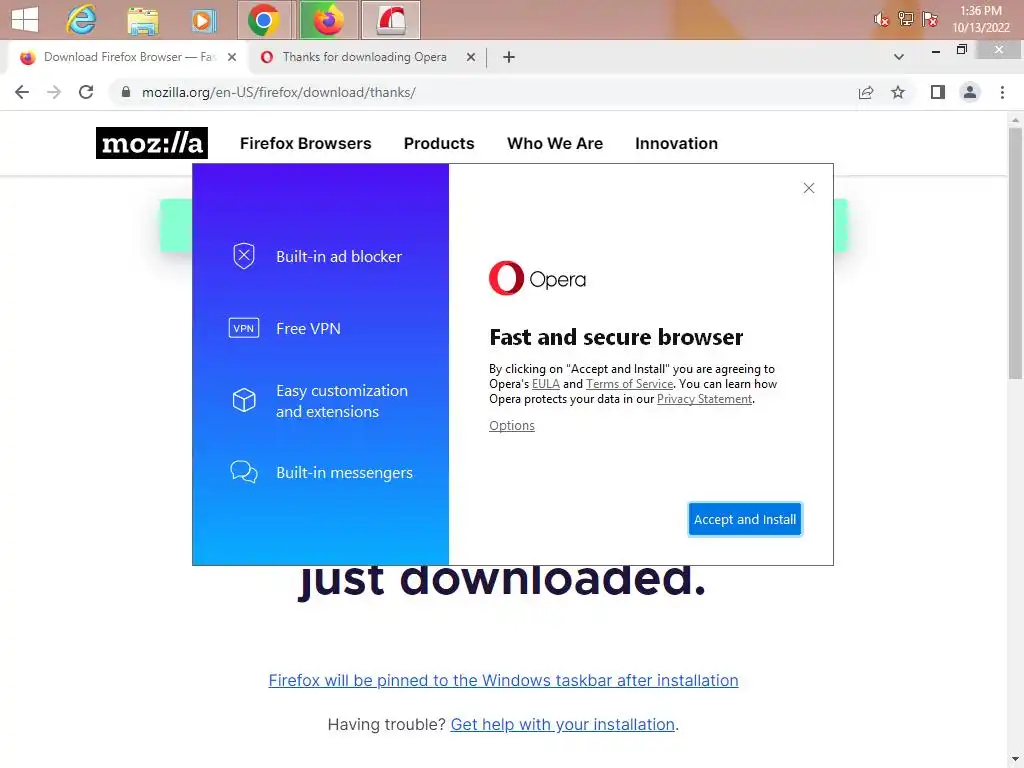Close the Download Firefox Browser tab
1024x768 pixels.
tap(232, 57)
